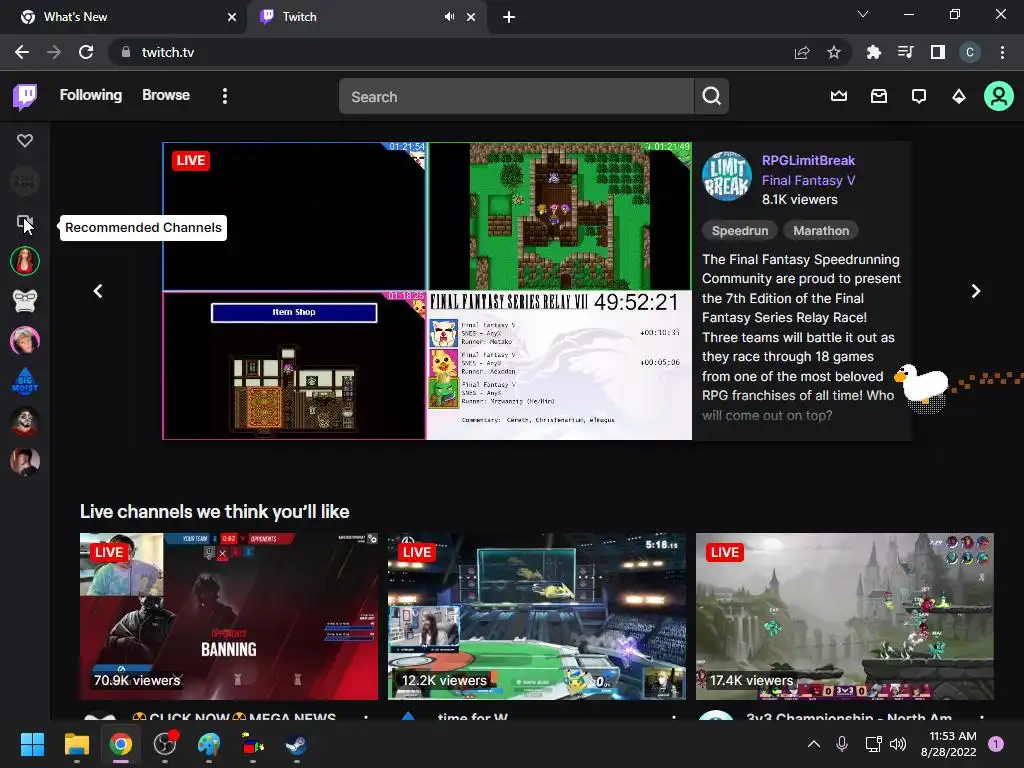This screenshot has width=1024, height=768.
Task: Open the volume control in system tray
Action: 898,744
